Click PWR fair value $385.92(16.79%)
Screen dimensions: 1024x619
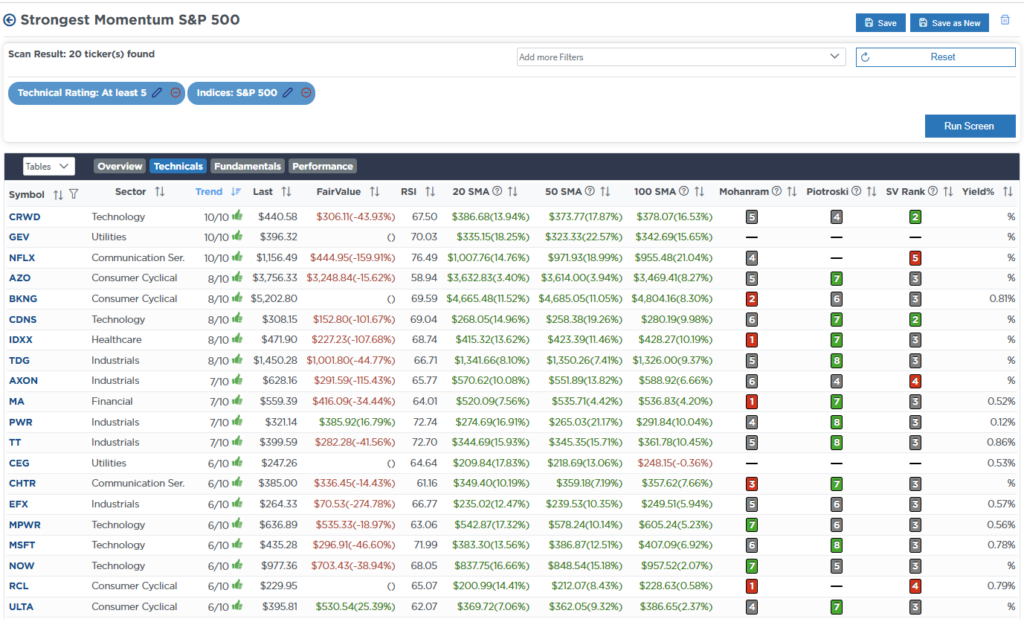point(357,422)
